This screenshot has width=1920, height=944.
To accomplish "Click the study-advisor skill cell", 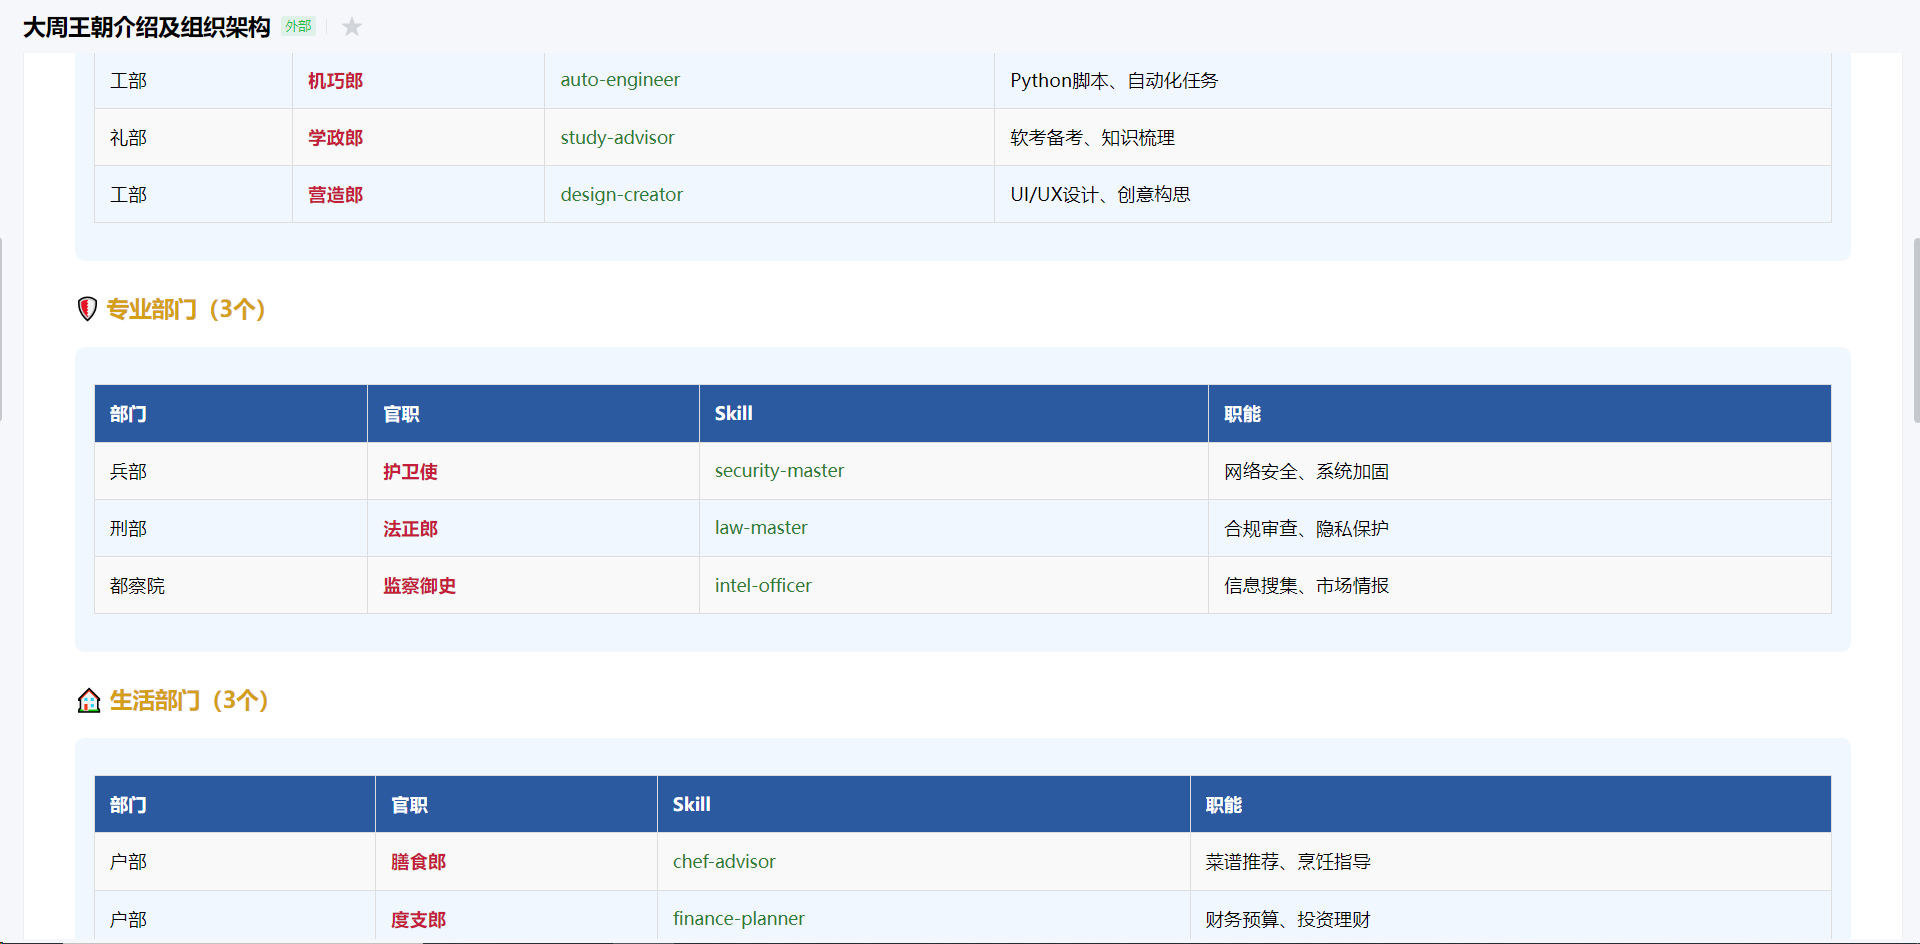I will (x=769, y=137).
